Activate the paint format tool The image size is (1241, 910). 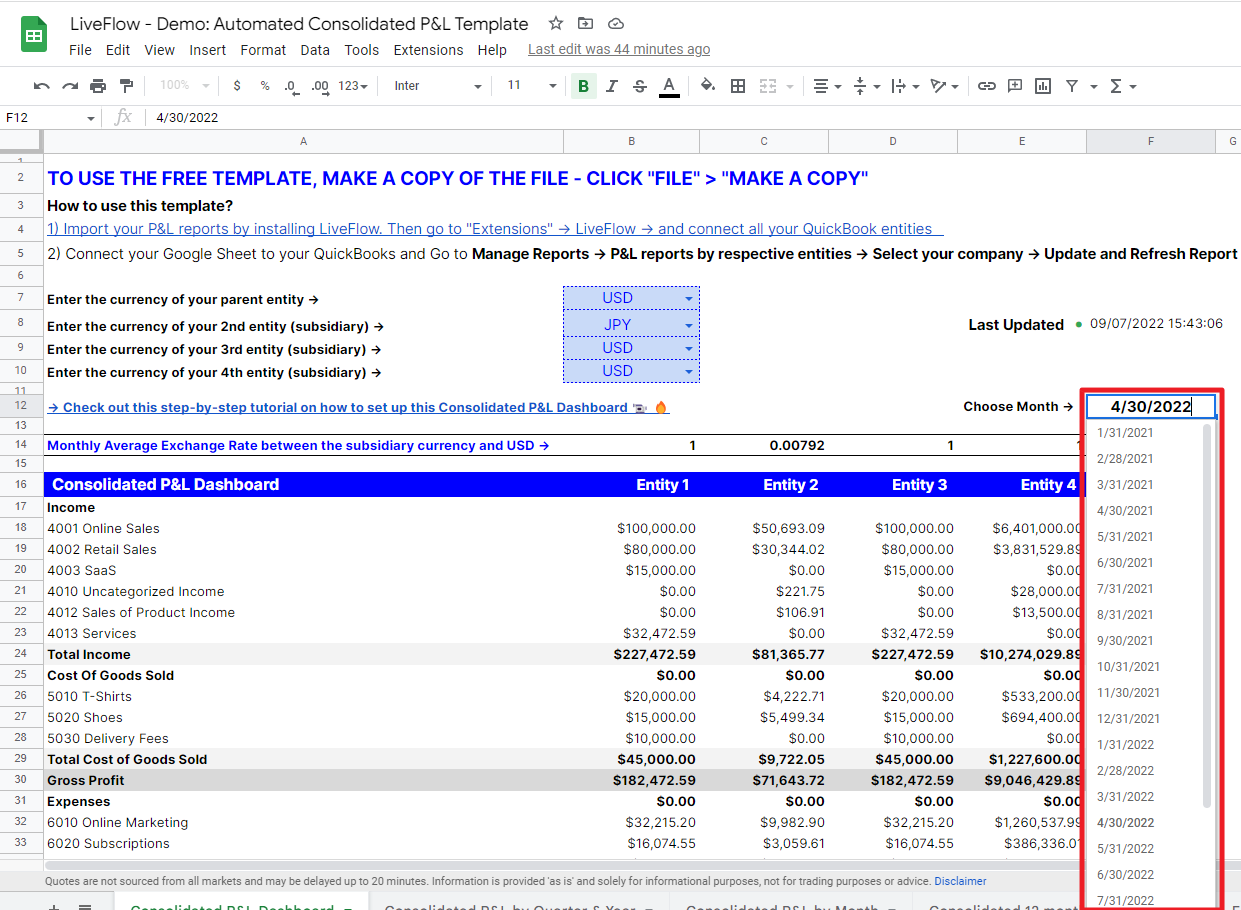click(x=126, y=86)
